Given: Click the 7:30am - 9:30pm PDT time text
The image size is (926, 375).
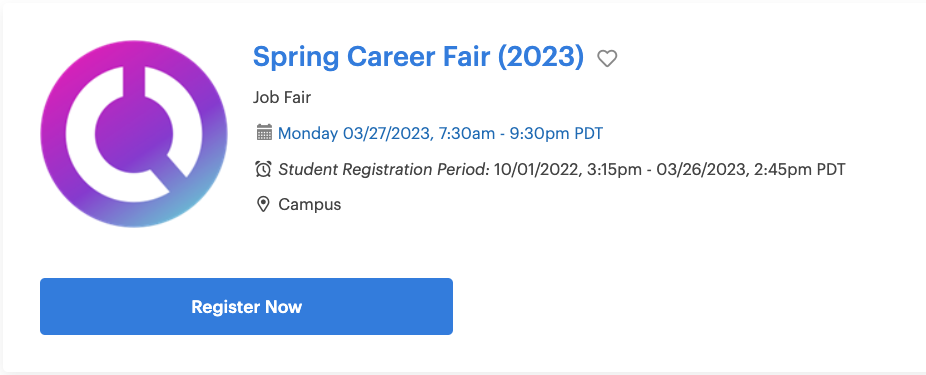Looking at the screenshot, I should (520, 133).
